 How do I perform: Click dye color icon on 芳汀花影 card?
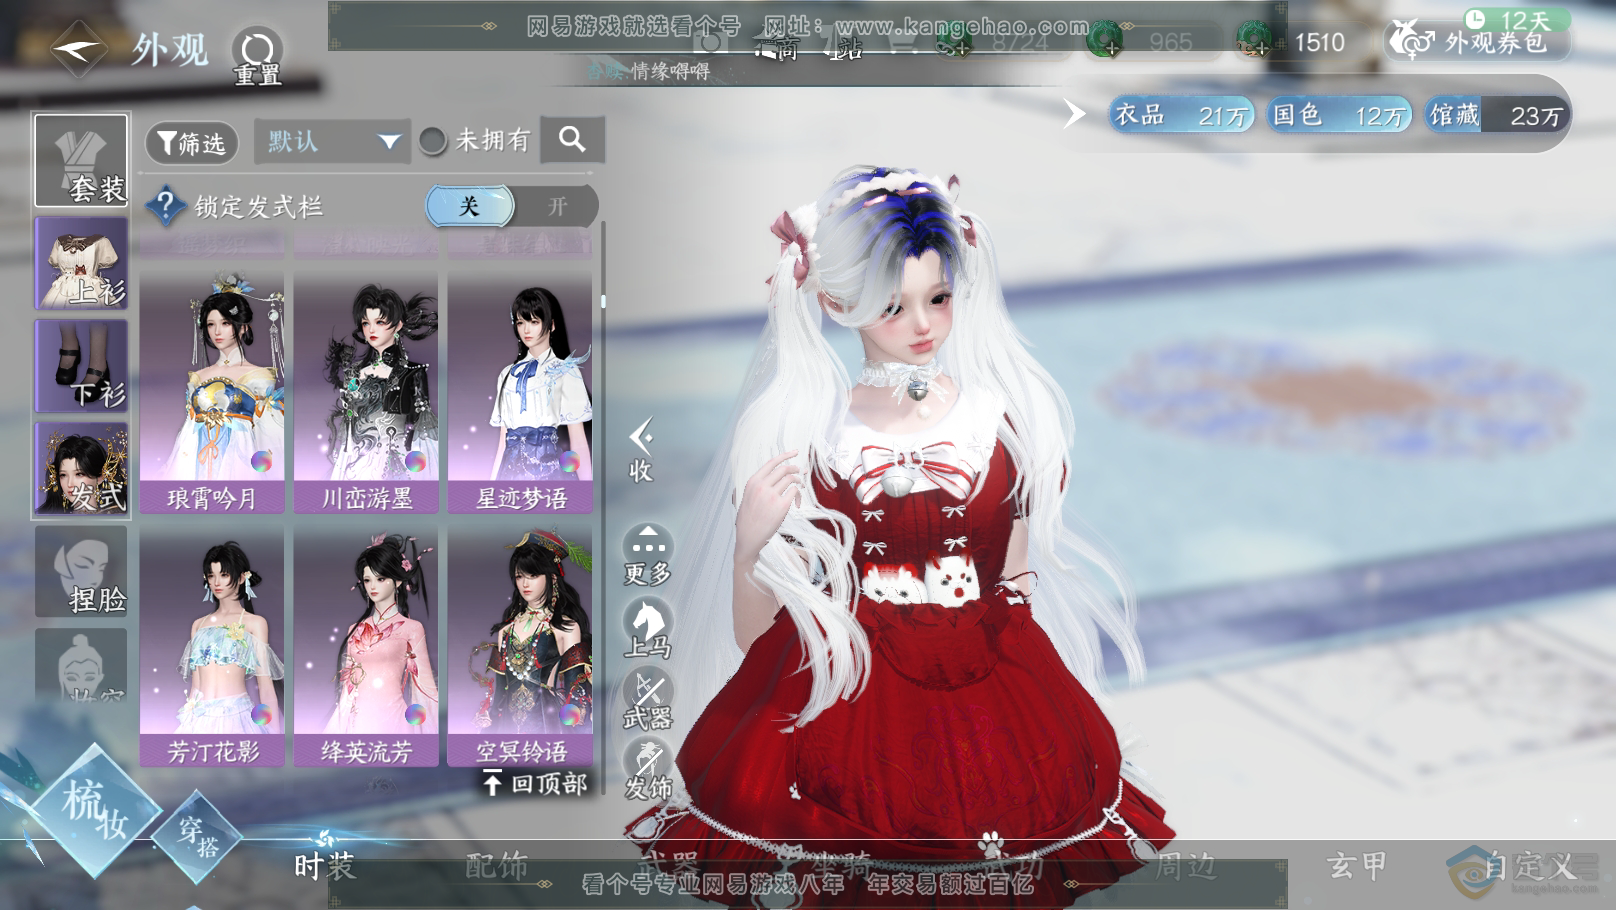coord(261,715)
